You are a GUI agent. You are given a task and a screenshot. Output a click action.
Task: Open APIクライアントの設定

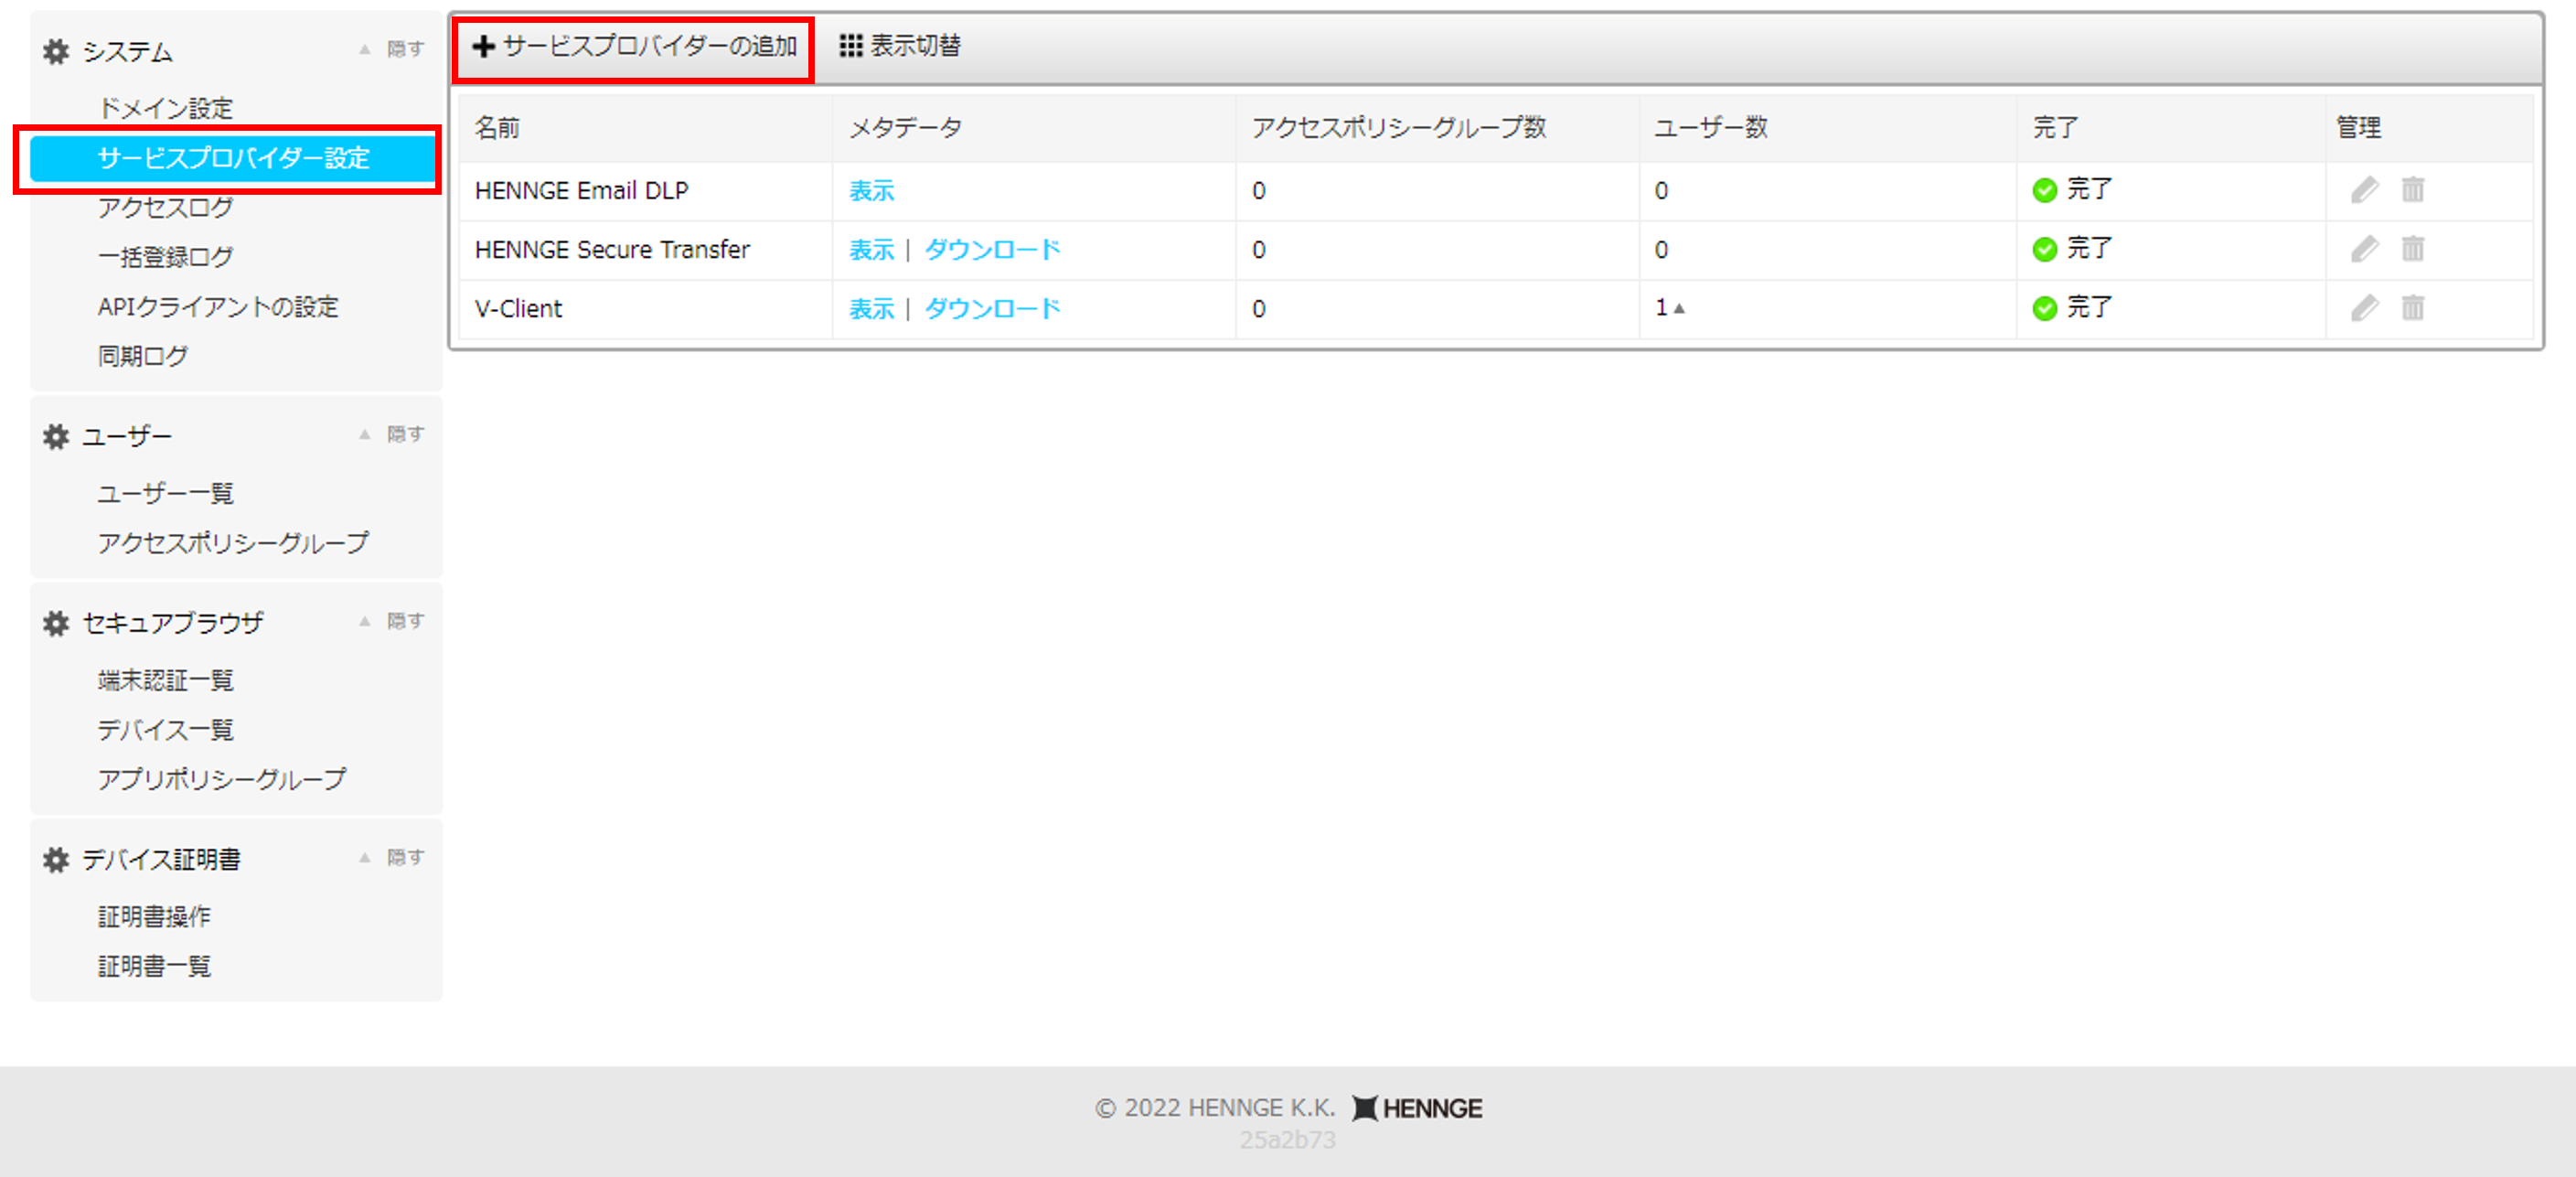pyautogui.click(x=218, y=307)
